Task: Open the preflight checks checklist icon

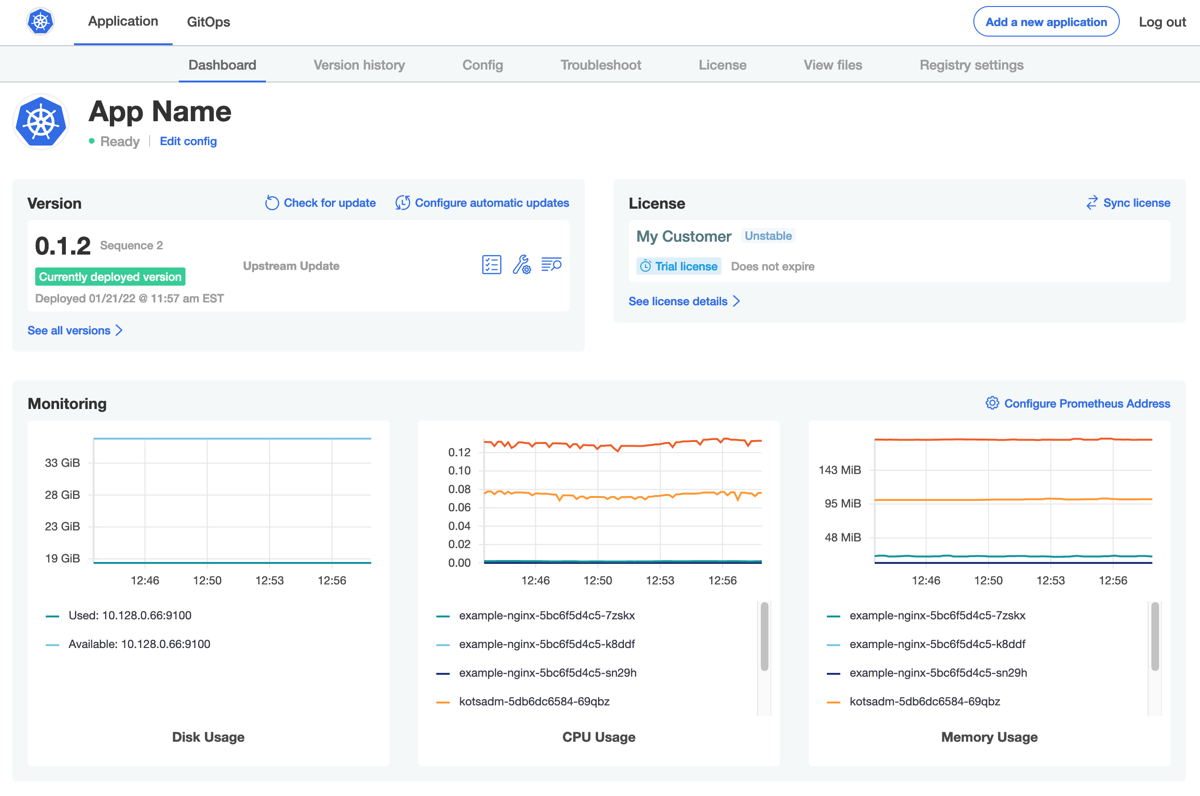Action: click(491, 264)
